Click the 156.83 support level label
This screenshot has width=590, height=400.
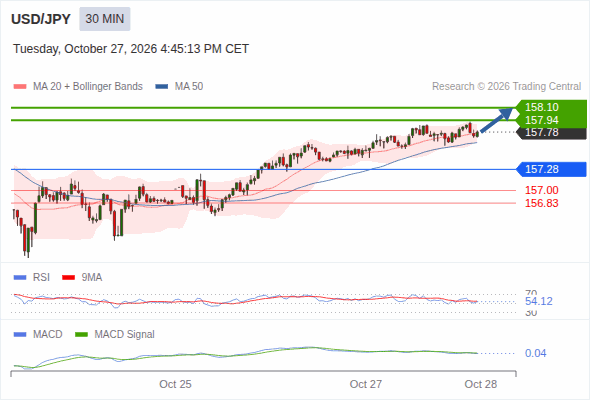pyautogui.click(x=541, y=203)
